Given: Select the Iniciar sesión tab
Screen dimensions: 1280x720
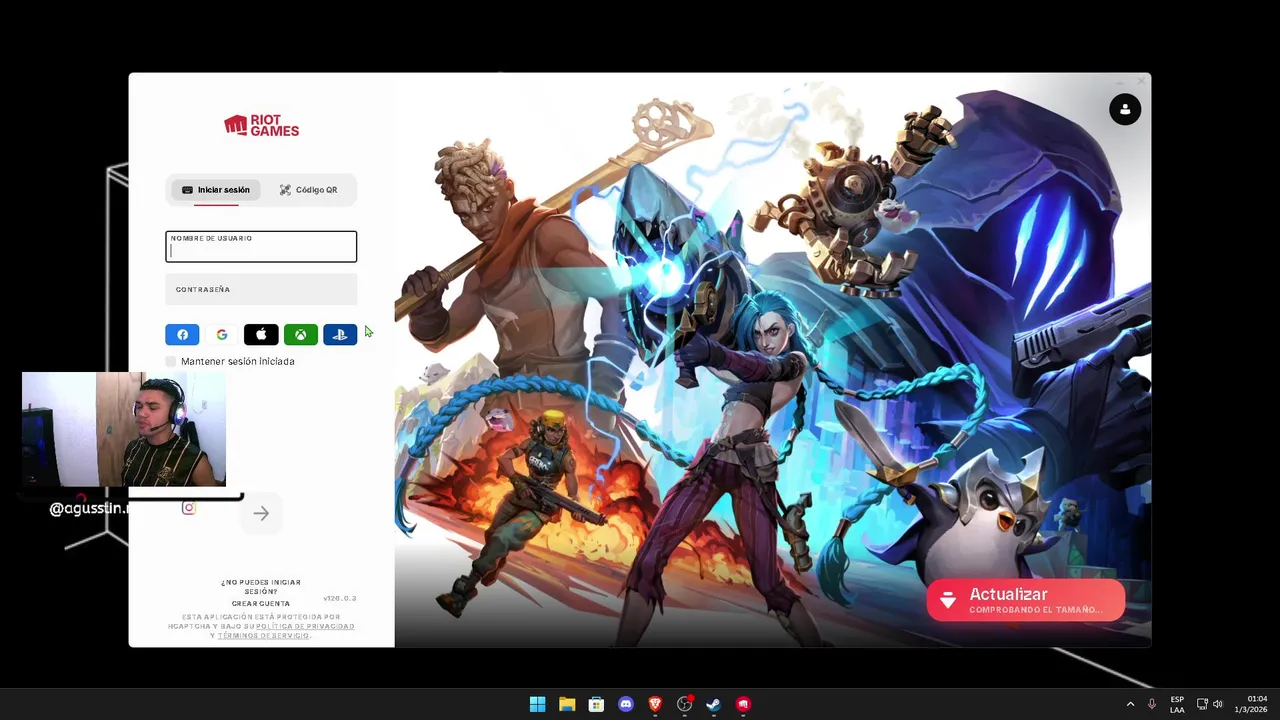Looking at the screenshot, I should (x=216, y=190).
